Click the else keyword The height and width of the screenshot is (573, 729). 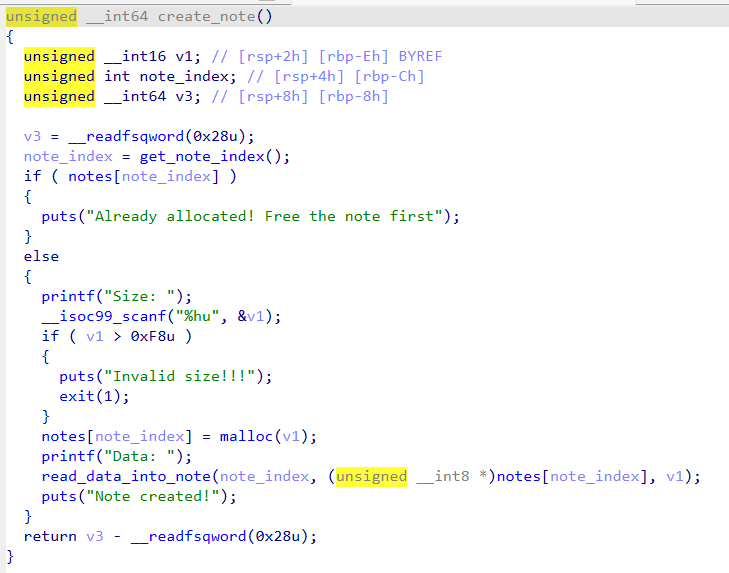[x=41, y=256]
